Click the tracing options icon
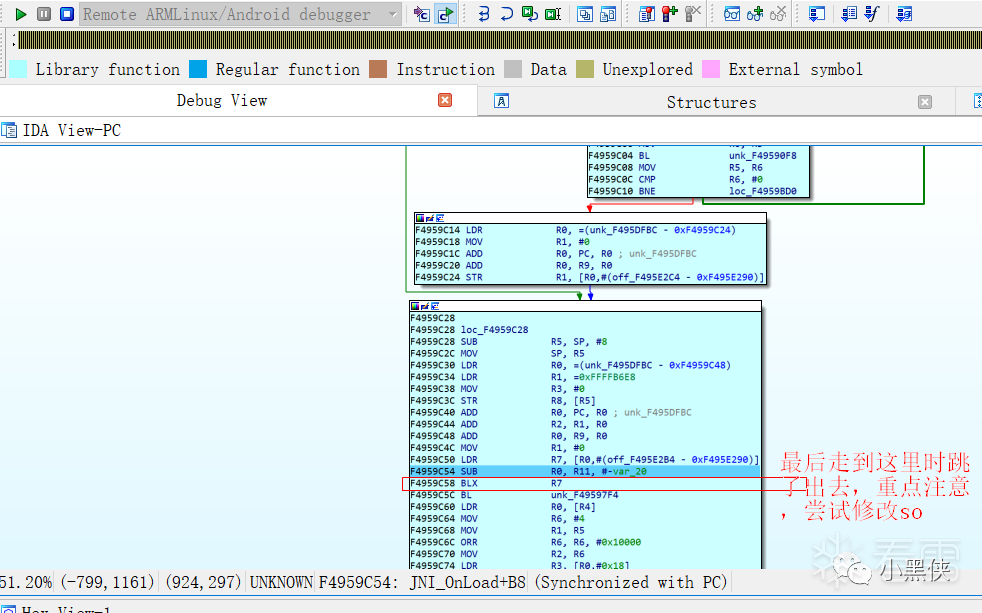The height and width of the screenshot is (613, 982). (x=904, y=14)
